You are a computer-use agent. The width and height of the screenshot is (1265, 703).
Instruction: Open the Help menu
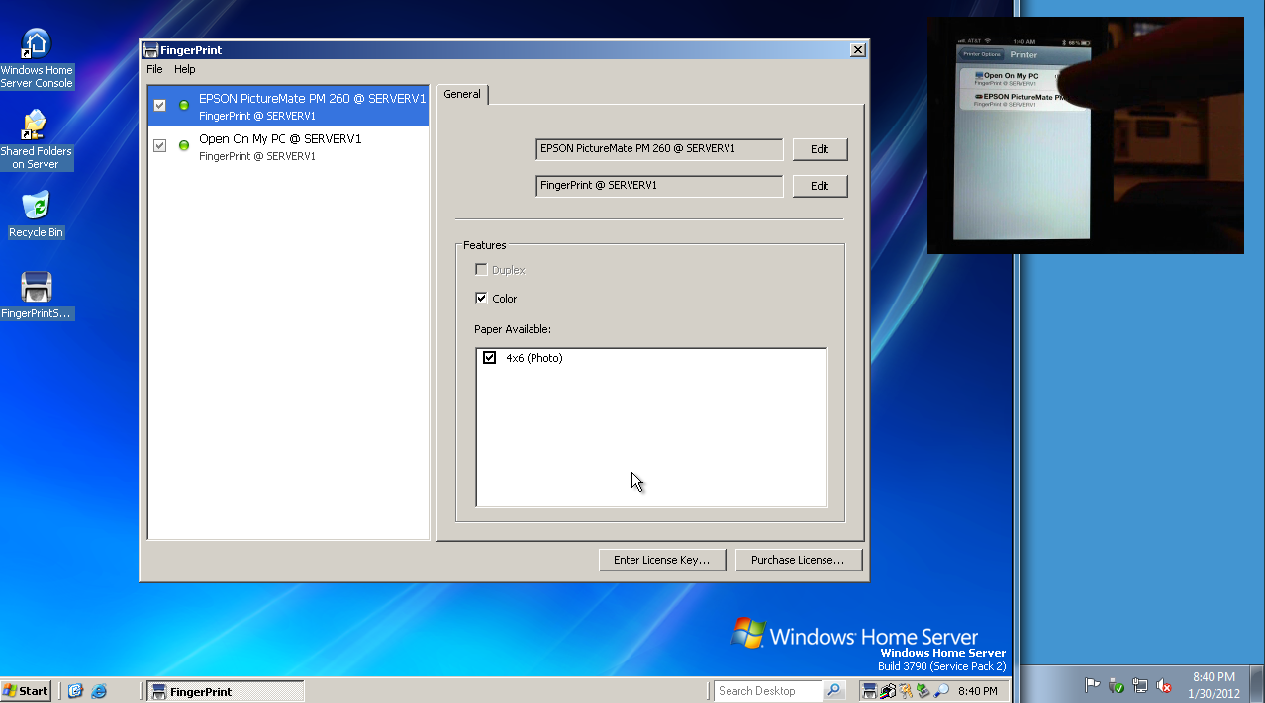coord(184,69)
